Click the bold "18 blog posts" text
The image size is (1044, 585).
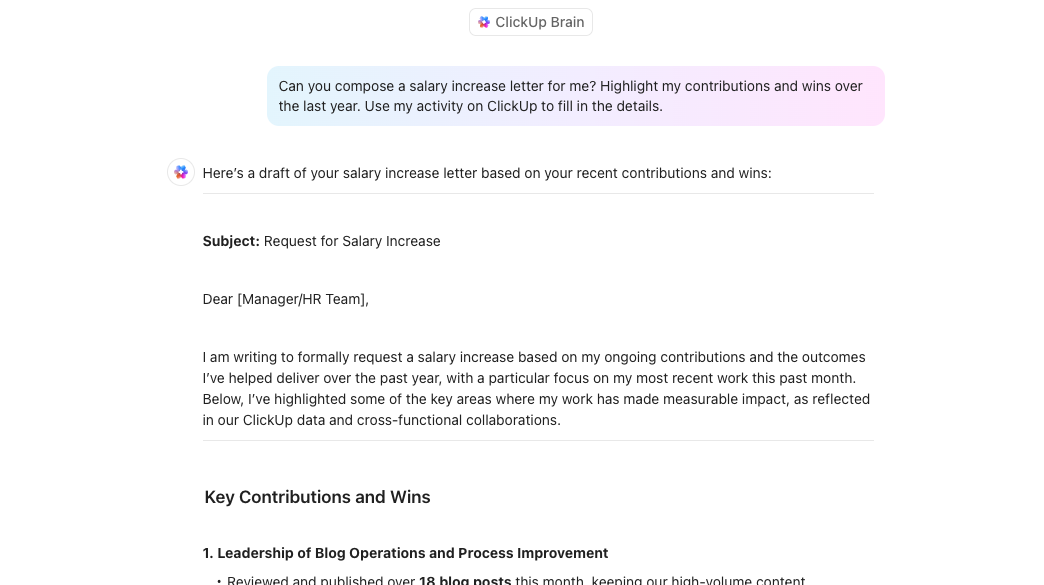click(465, 580)
